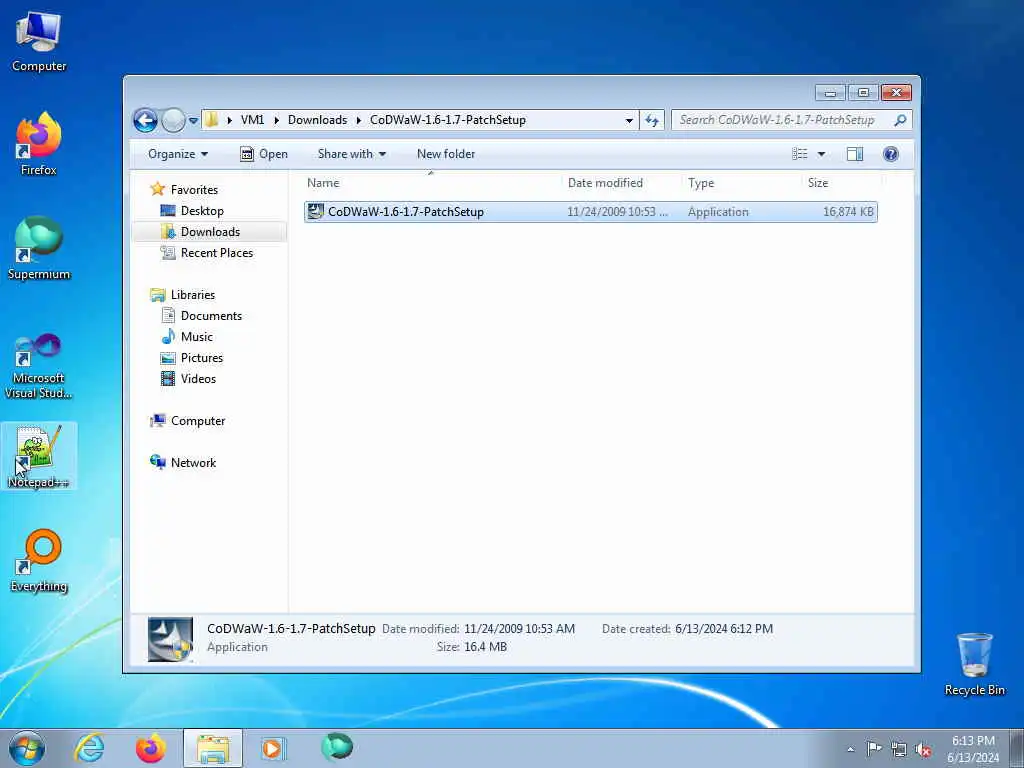
Task: Refresh the folder view button
Action: [x=652, y=120]
